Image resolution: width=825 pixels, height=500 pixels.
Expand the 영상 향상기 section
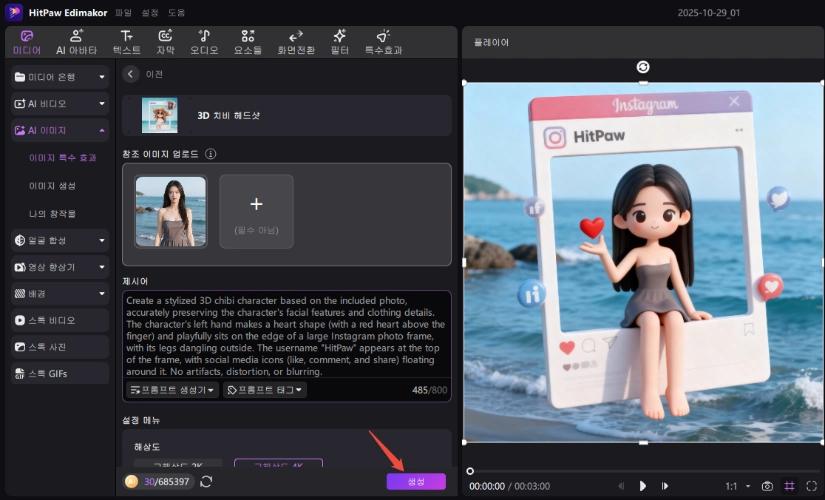coord(60,267)
